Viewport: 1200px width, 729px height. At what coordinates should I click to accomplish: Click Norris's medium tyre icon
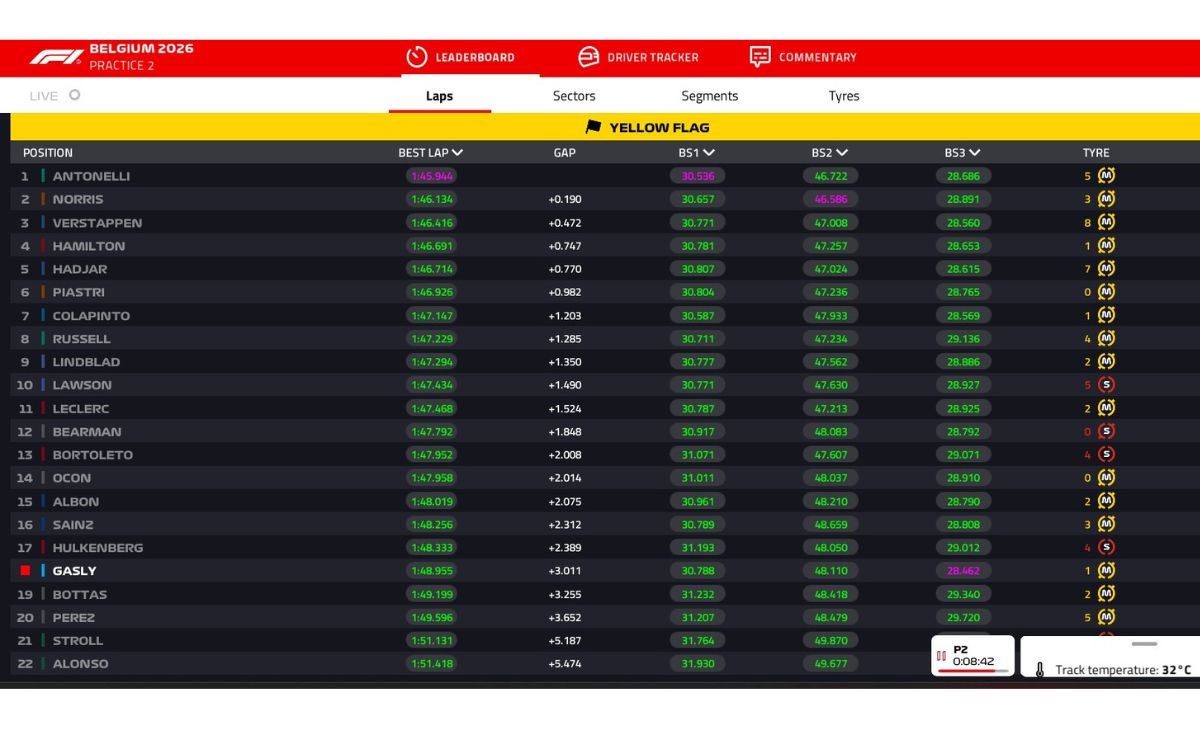click(x=1106, y=199)
